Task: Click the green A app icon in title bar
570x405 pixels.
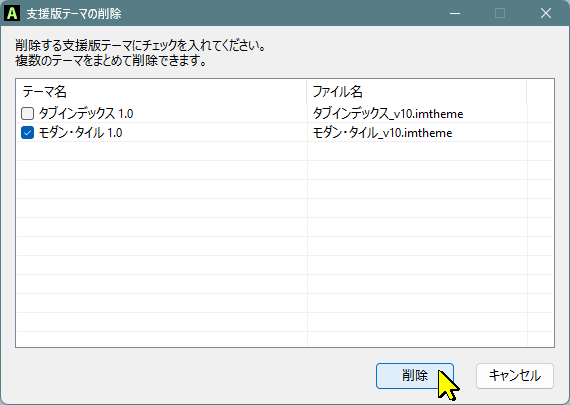Action: pos(12,13)
